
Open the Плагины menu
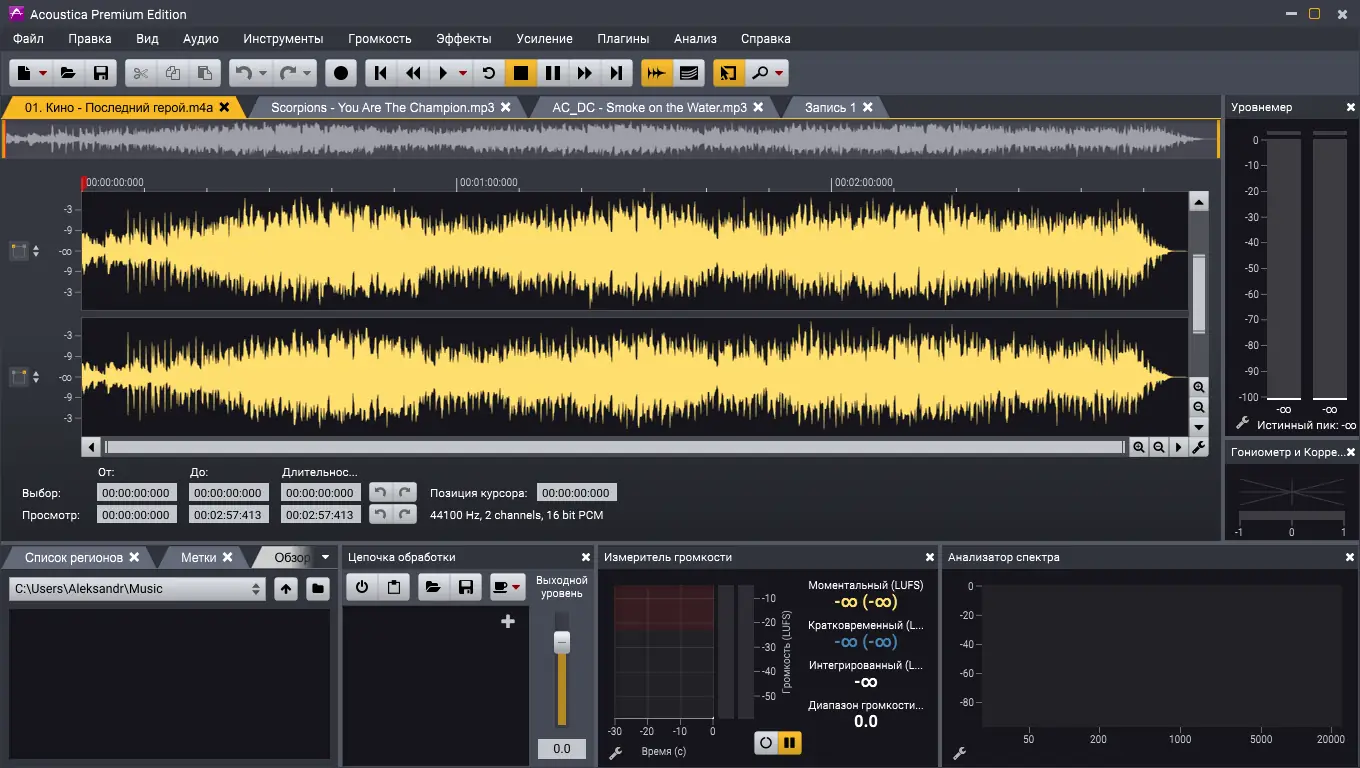point(623,38)
